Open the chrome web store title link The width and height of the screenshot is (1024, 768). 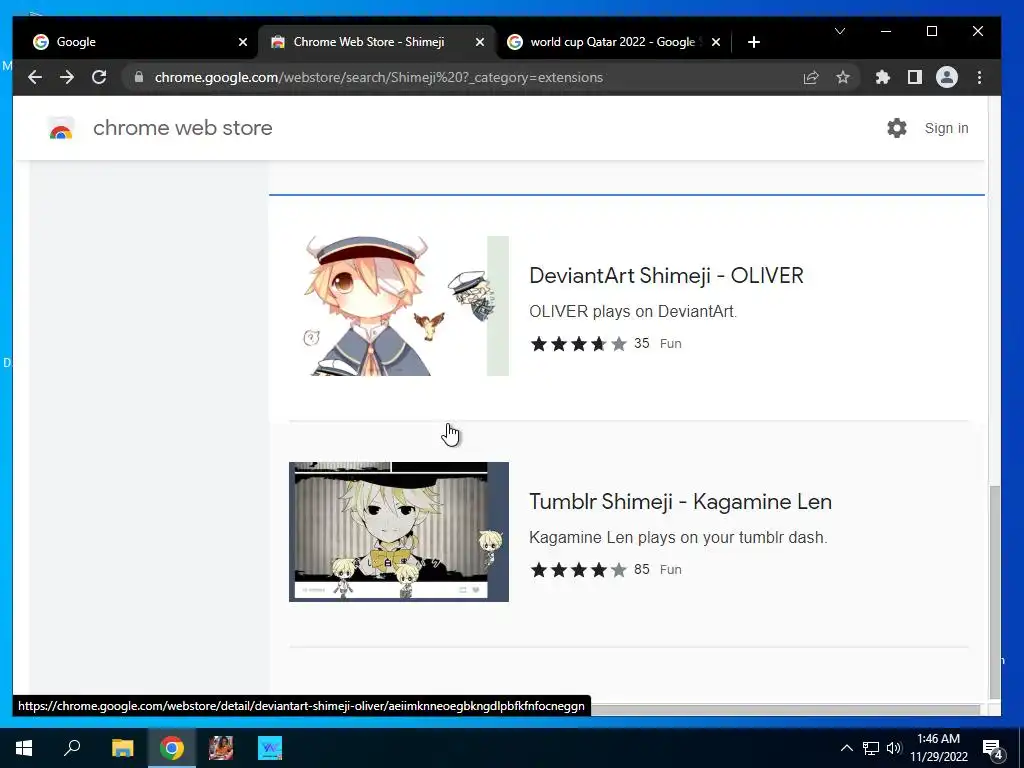(182, 128)
